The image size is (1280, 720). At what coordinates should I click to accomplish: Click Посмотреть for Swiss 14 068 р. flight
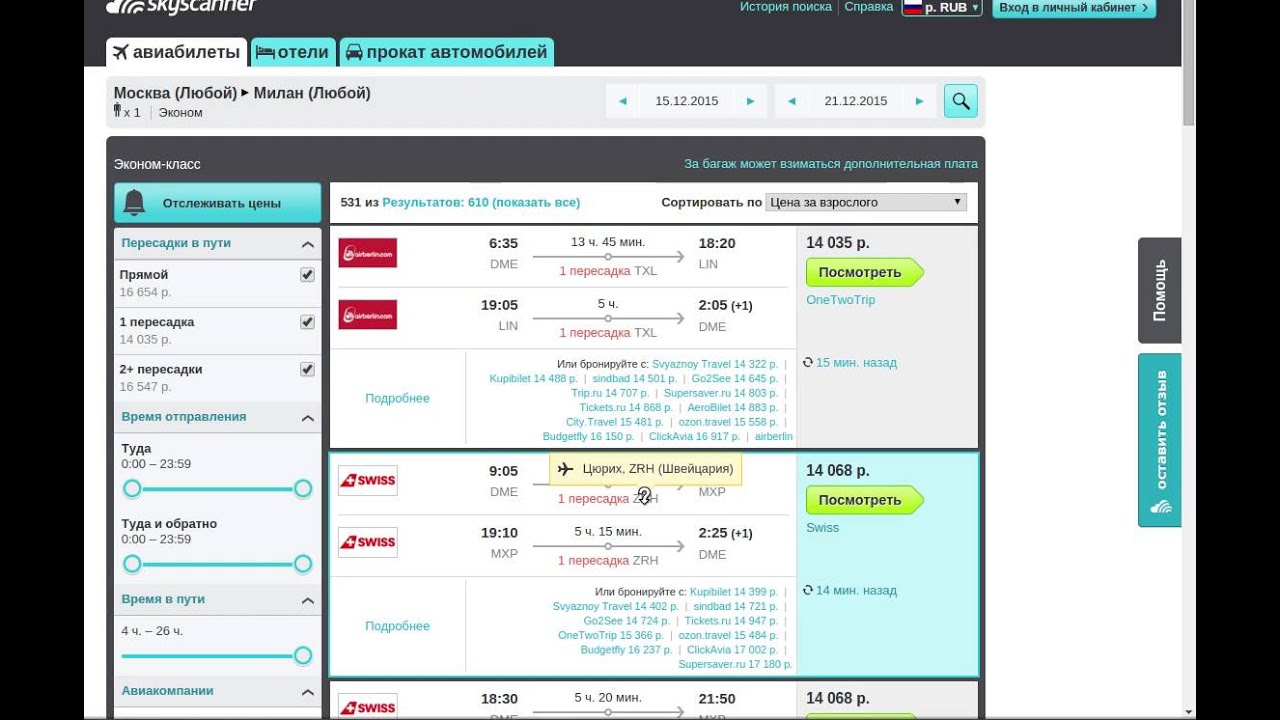pyautogui.click(x=864, y=500)
